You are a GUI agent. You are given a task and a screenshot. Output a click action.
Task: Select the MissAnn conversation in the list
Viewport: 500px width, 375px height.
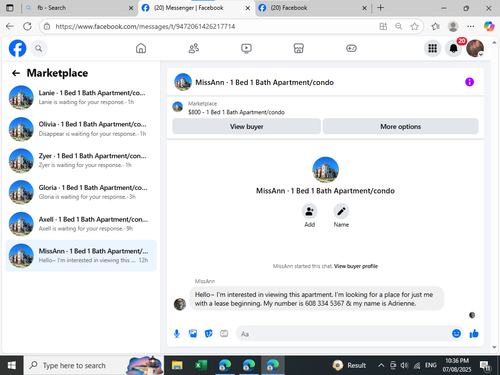81,256
